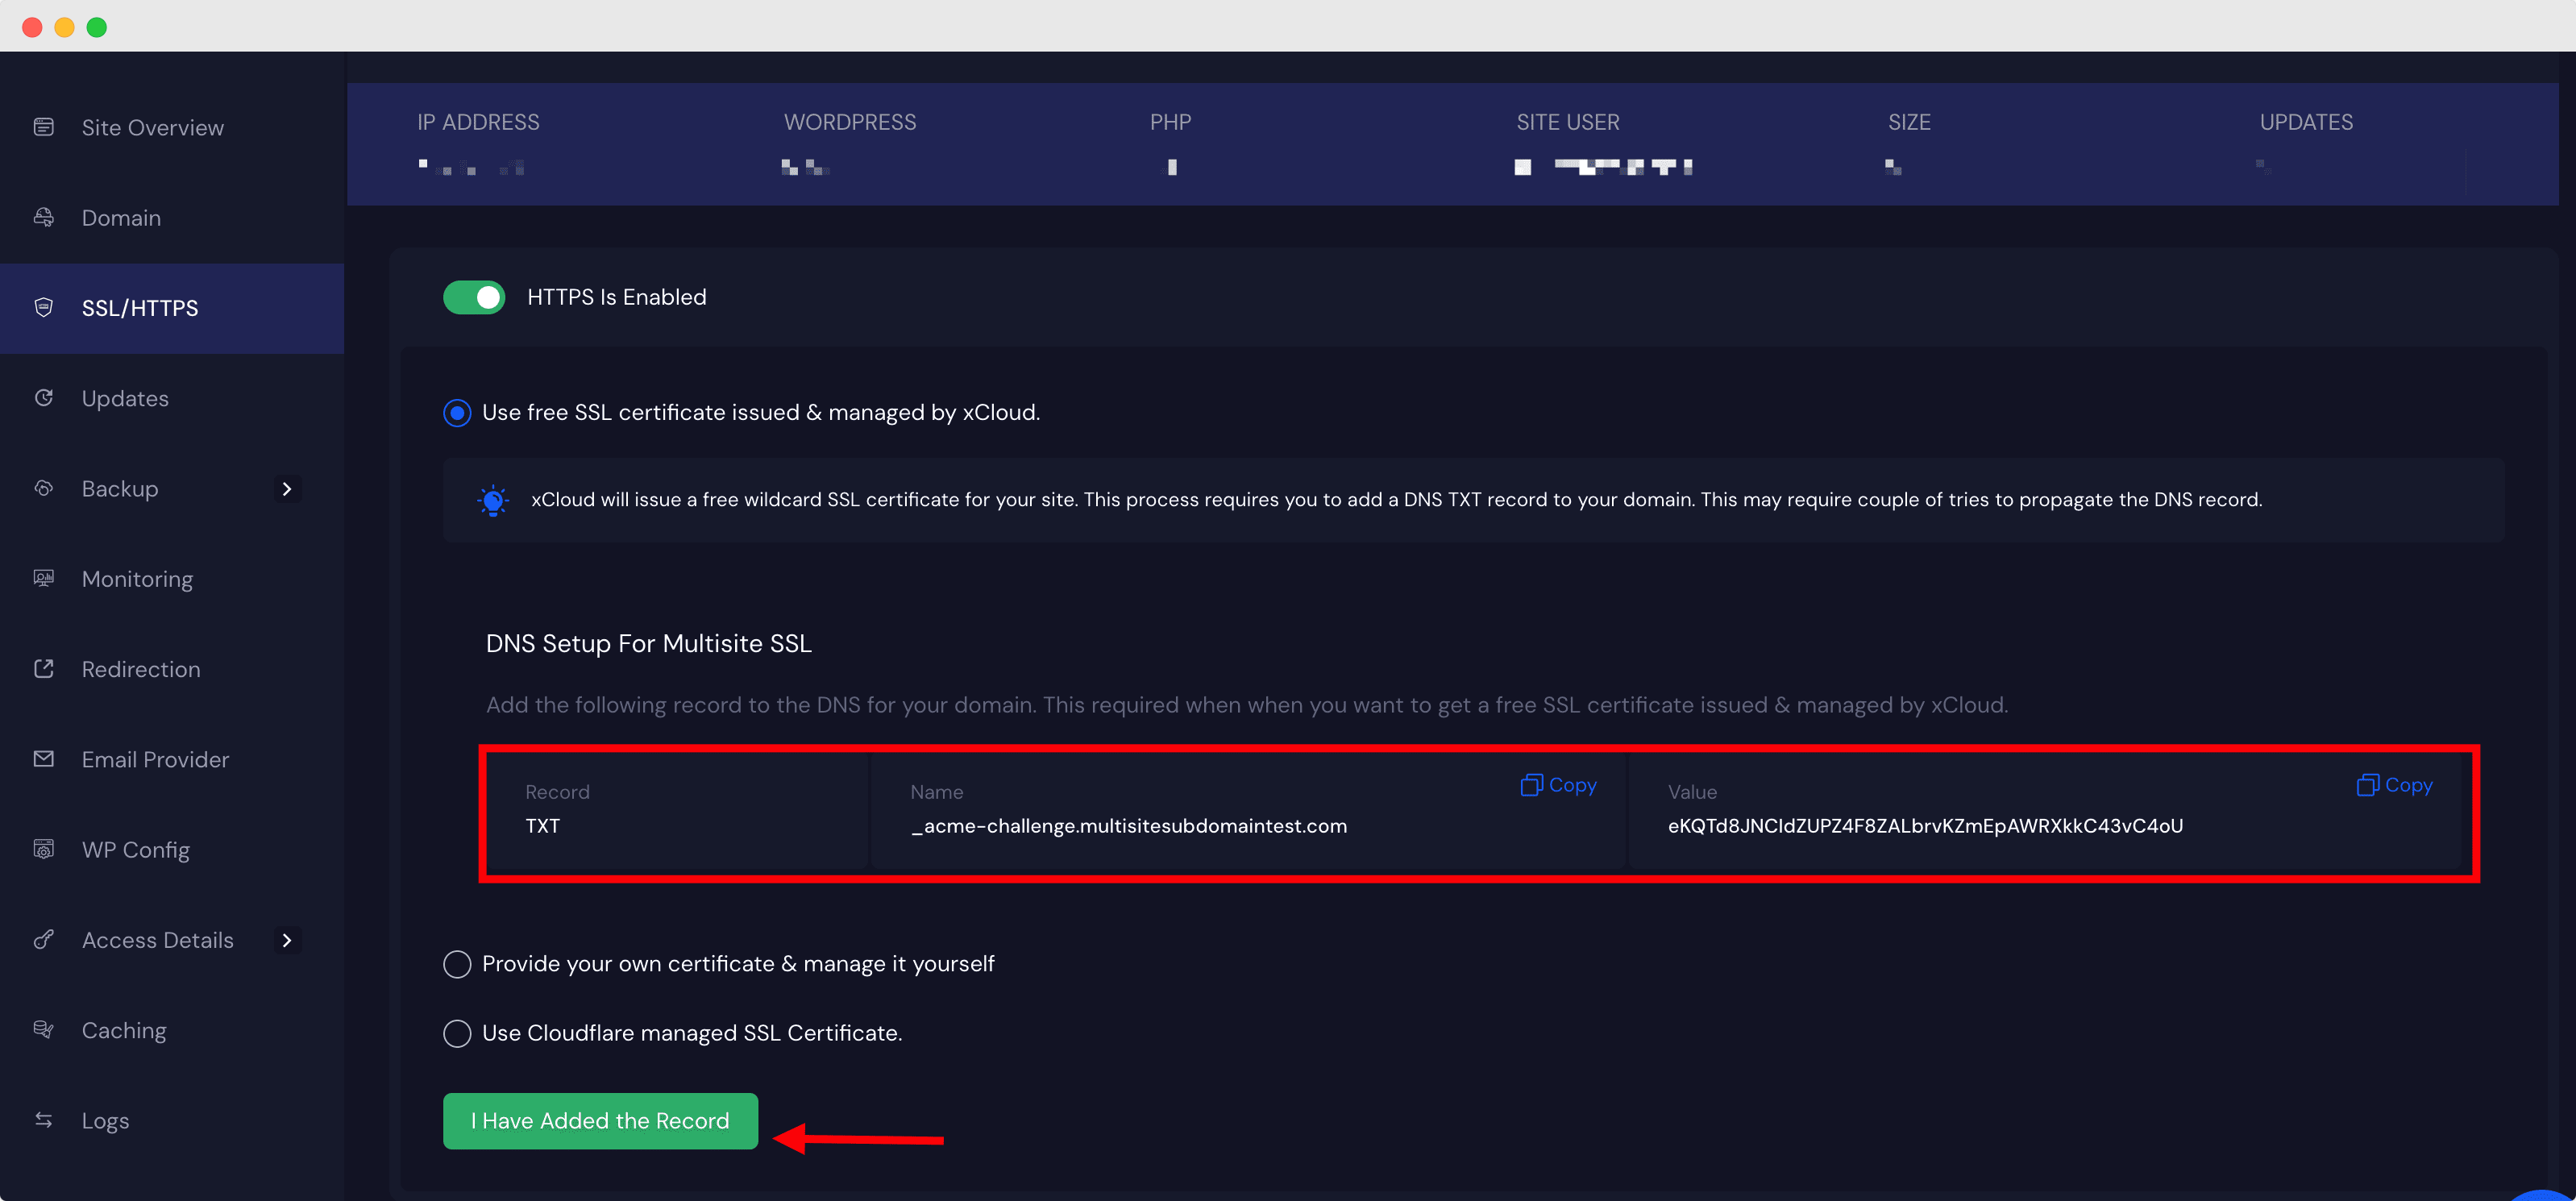Click the Domain globe icon

point(44,217)
